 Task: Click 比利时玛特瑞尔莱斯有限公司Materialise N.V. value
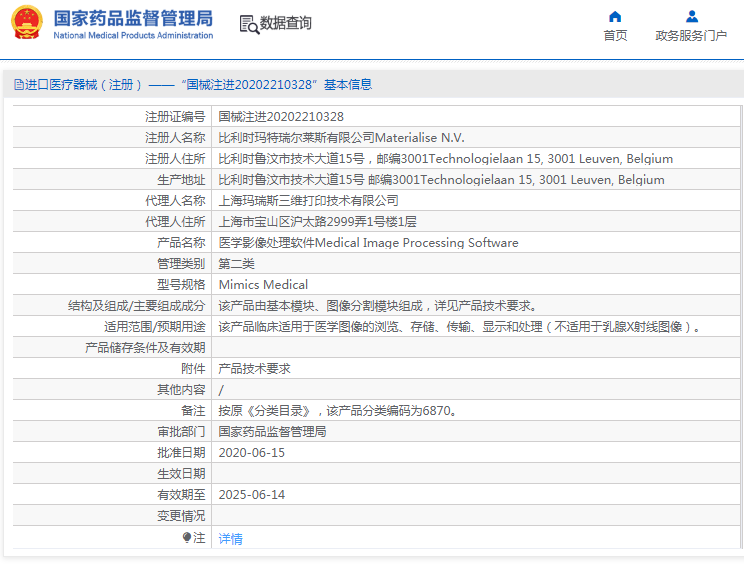click(341, 138)
